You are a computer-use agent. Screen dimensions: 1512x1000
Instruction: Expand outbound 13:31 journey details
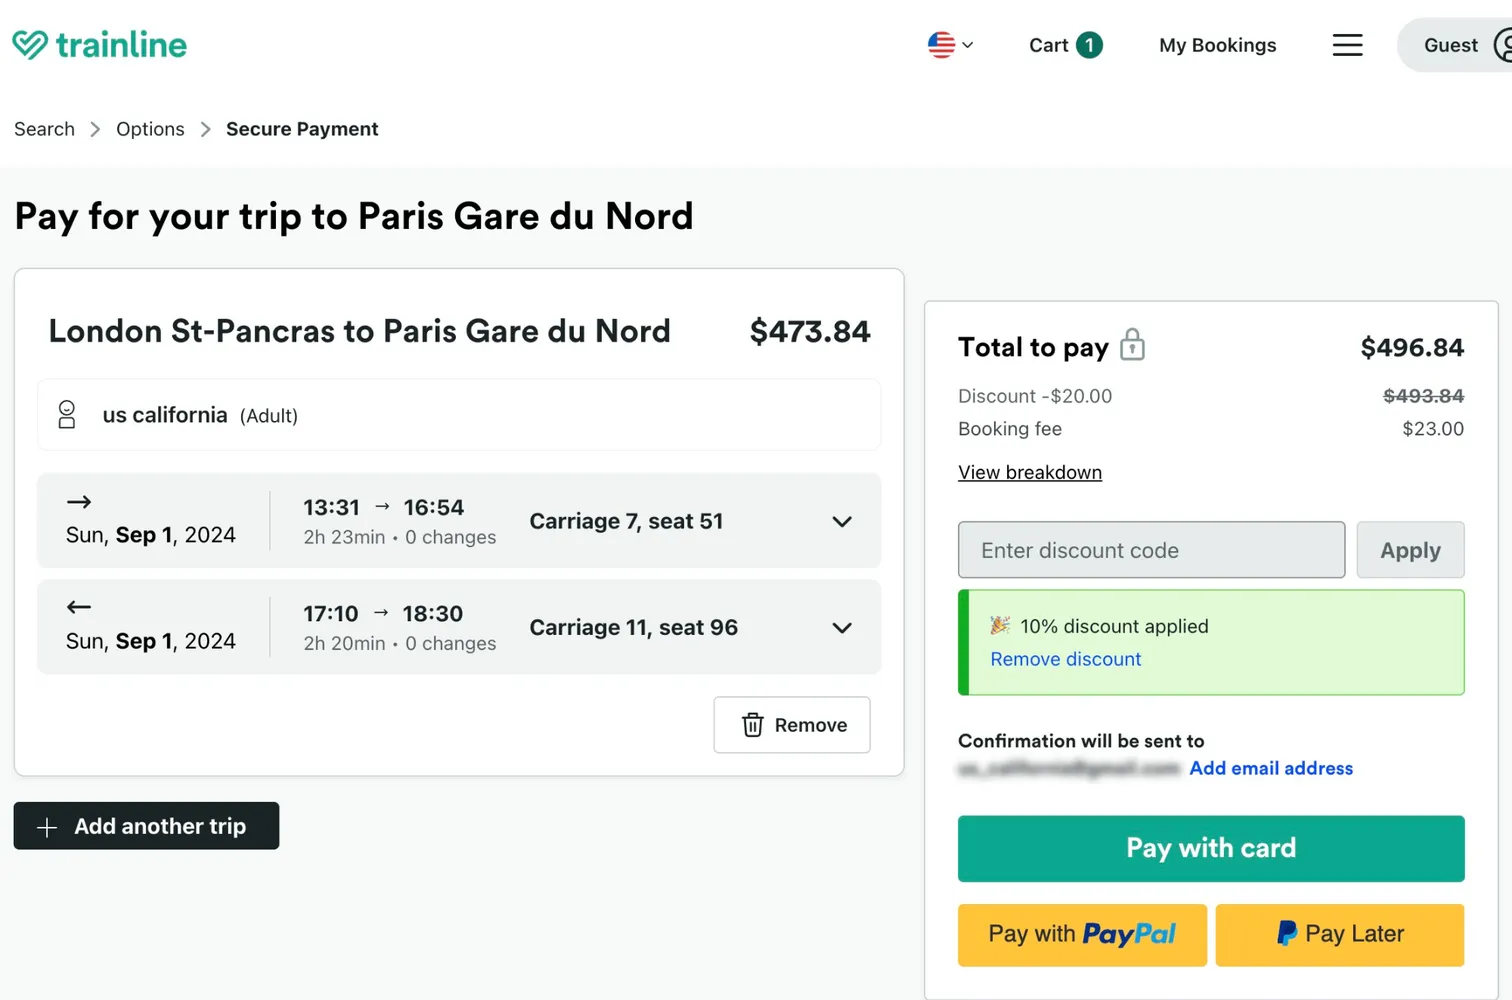(842, 522)
